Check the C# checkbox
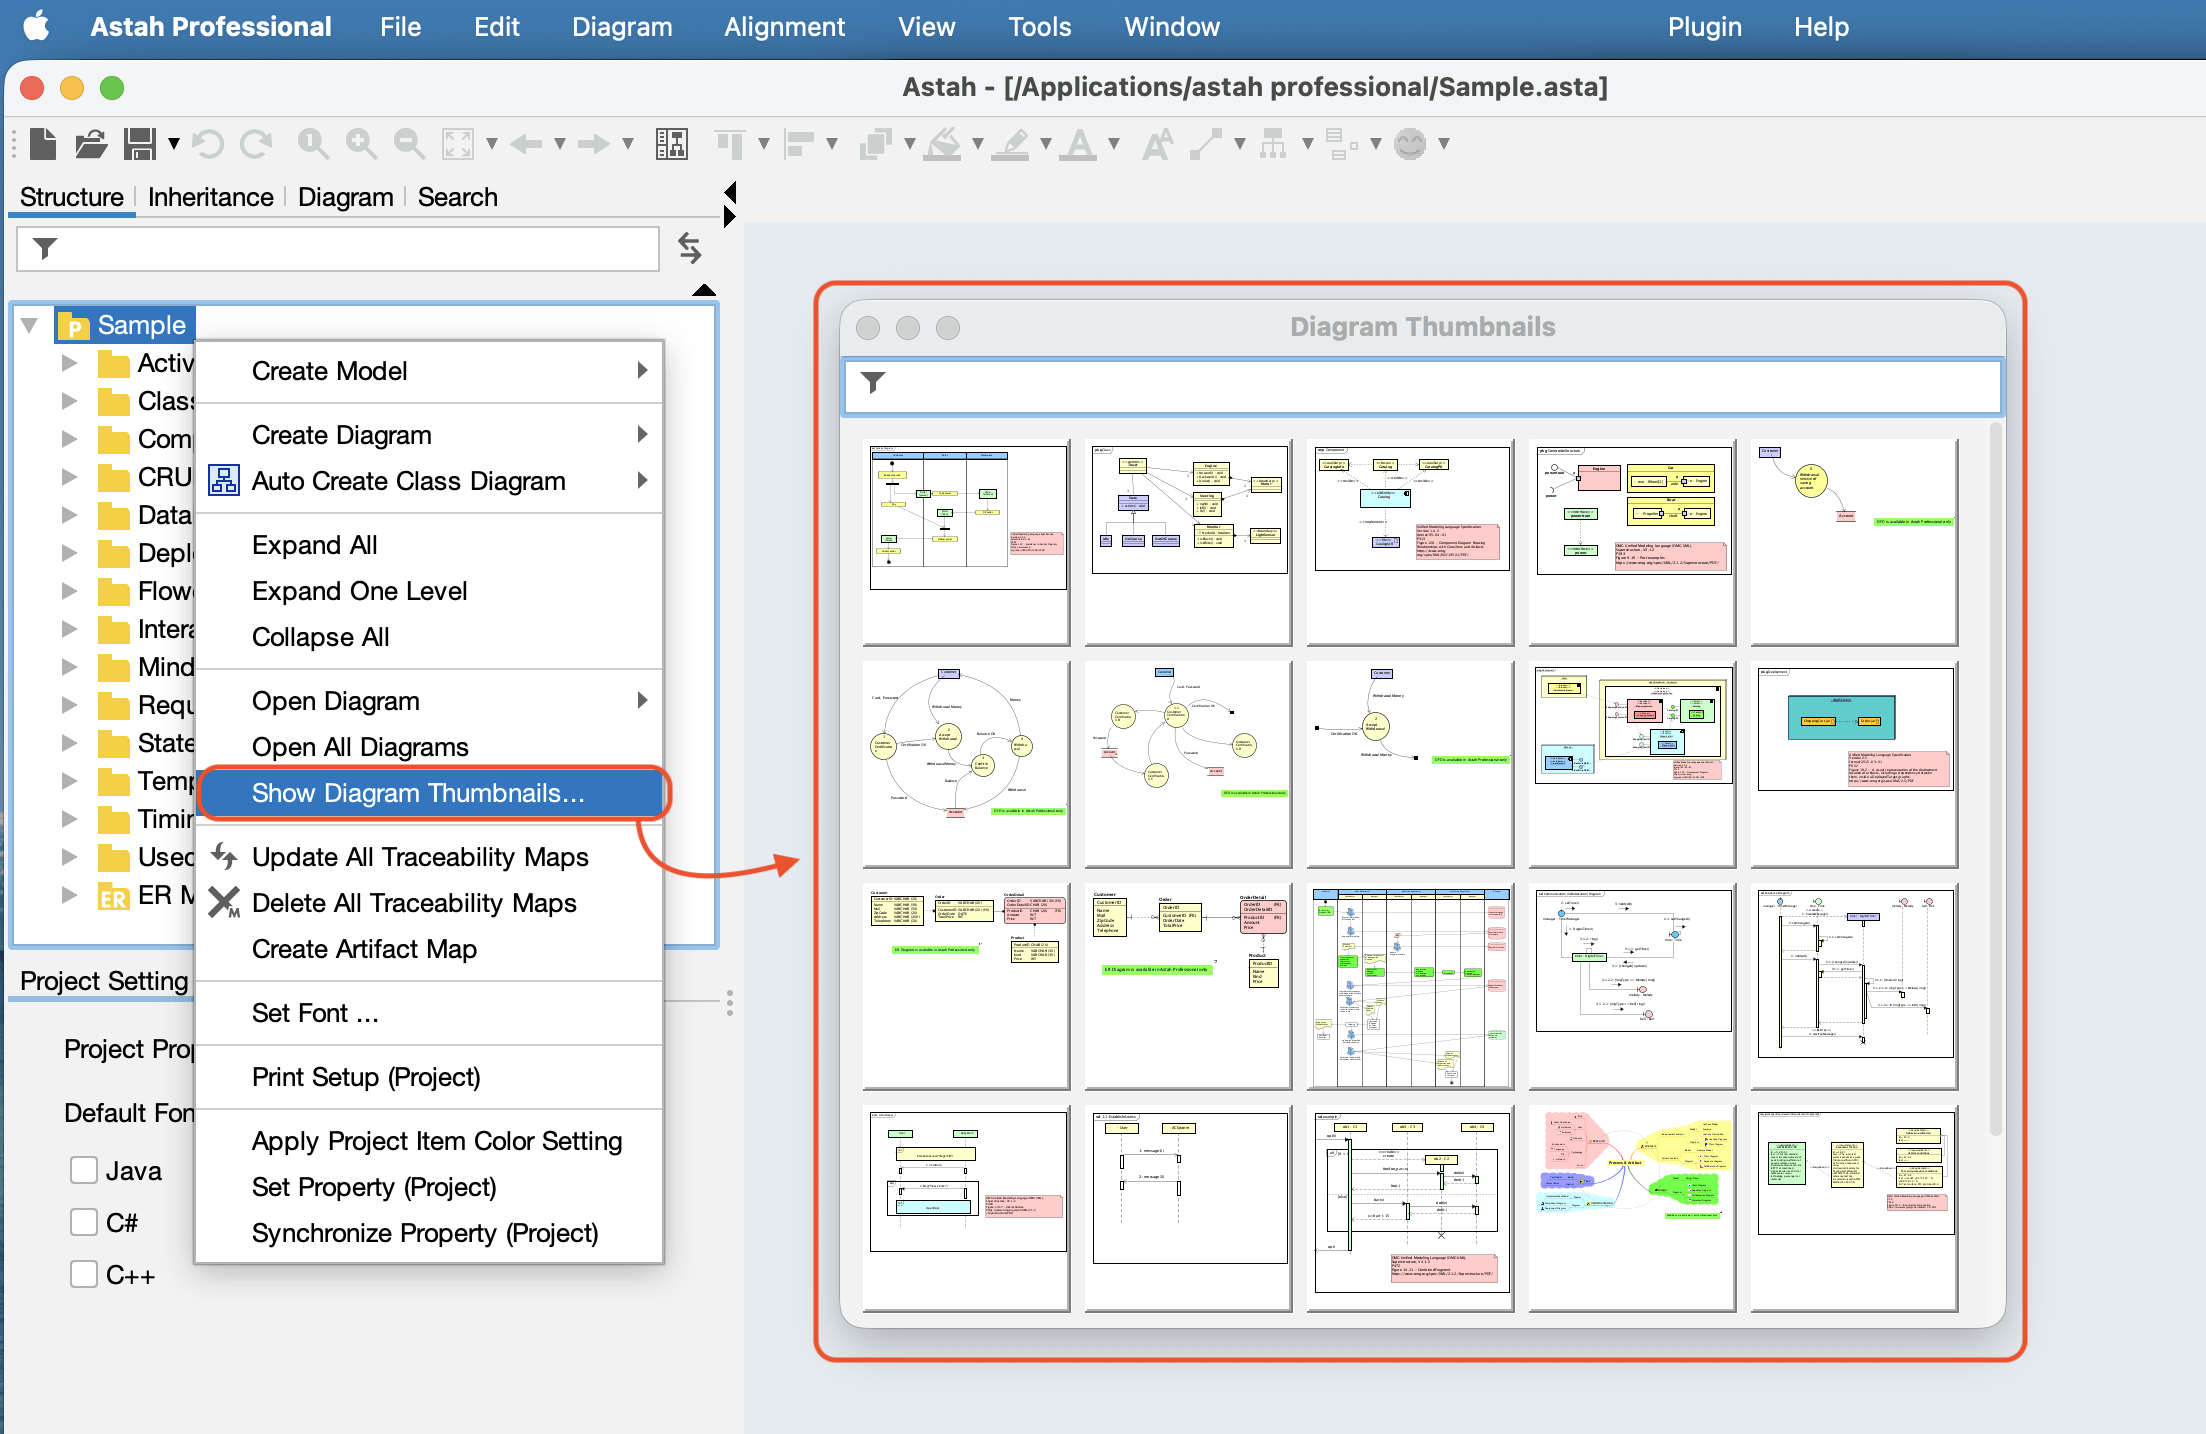This screenshot has height=1434, width=2206. click(84, 1222)
